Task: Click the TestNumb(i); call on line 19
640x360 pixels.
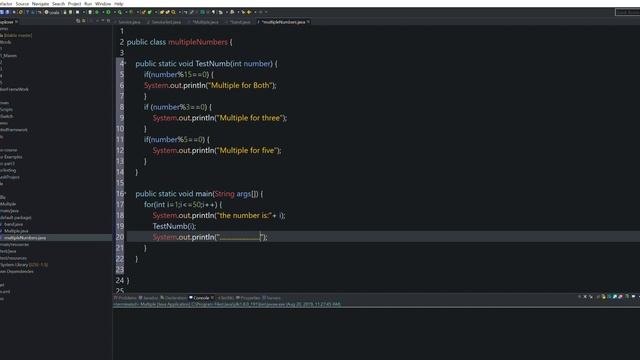Action: pyautogui.click(x=174, y=226)
